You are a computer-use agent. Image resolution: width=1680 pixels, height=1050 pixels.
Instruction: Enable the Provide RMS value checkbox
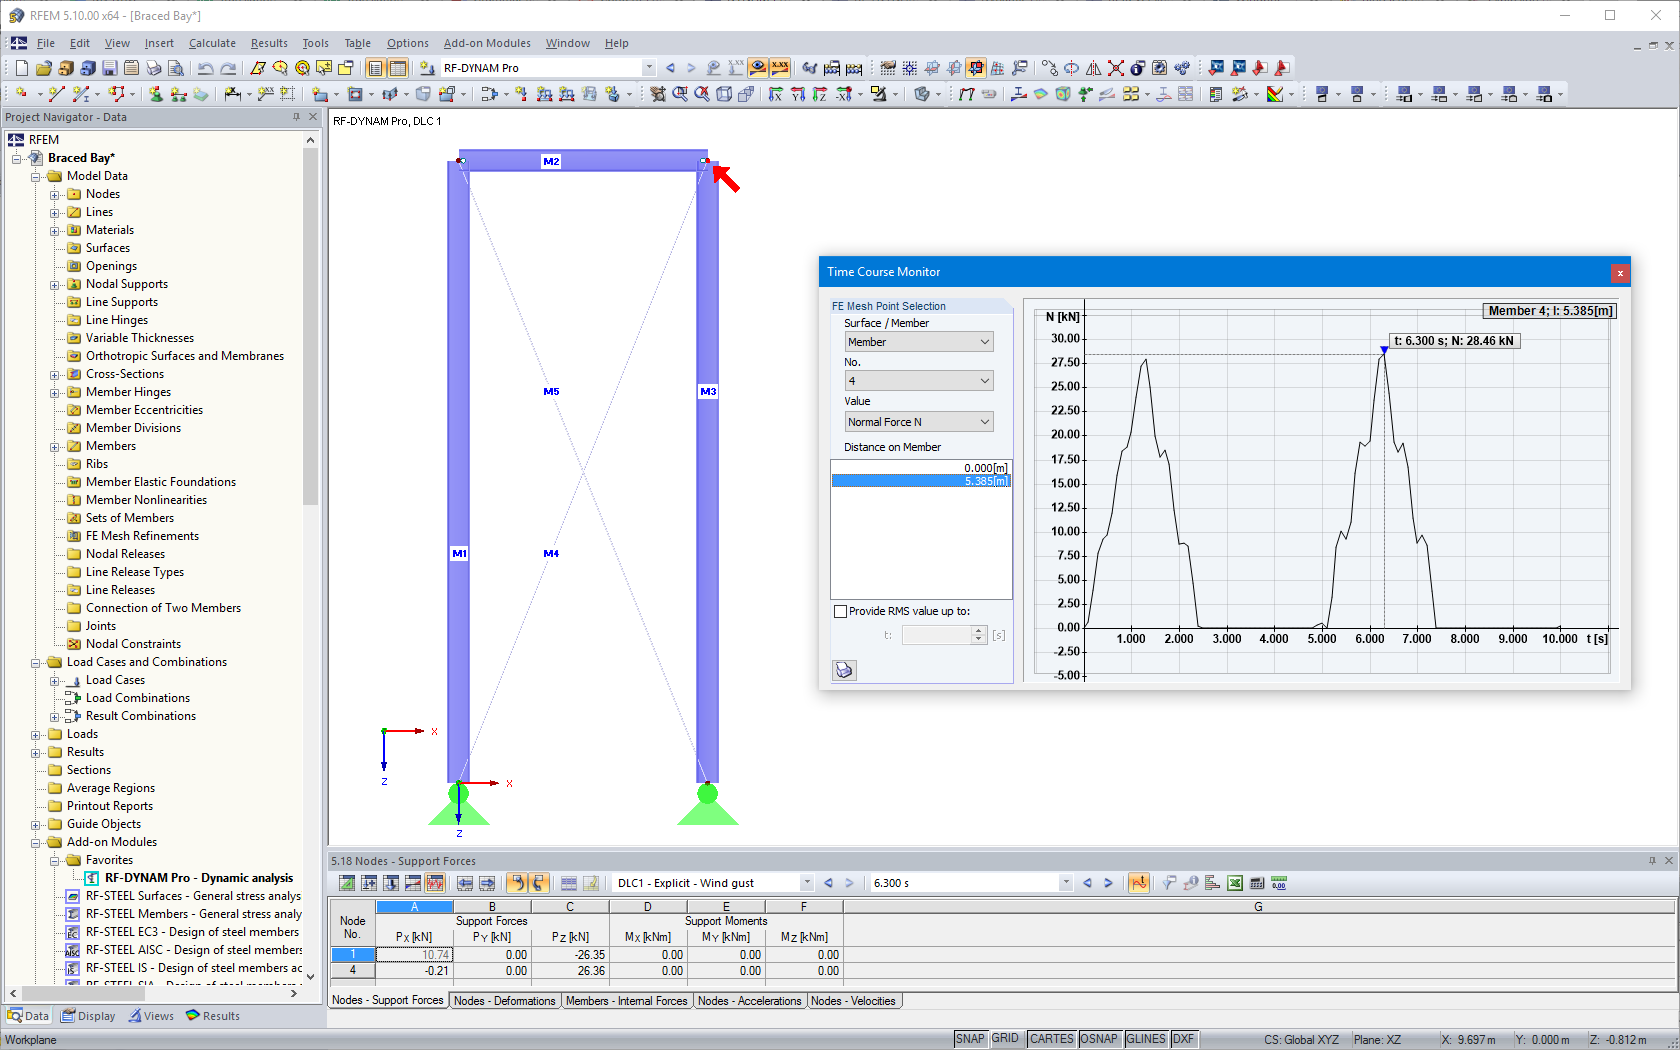tap(841, 611)
